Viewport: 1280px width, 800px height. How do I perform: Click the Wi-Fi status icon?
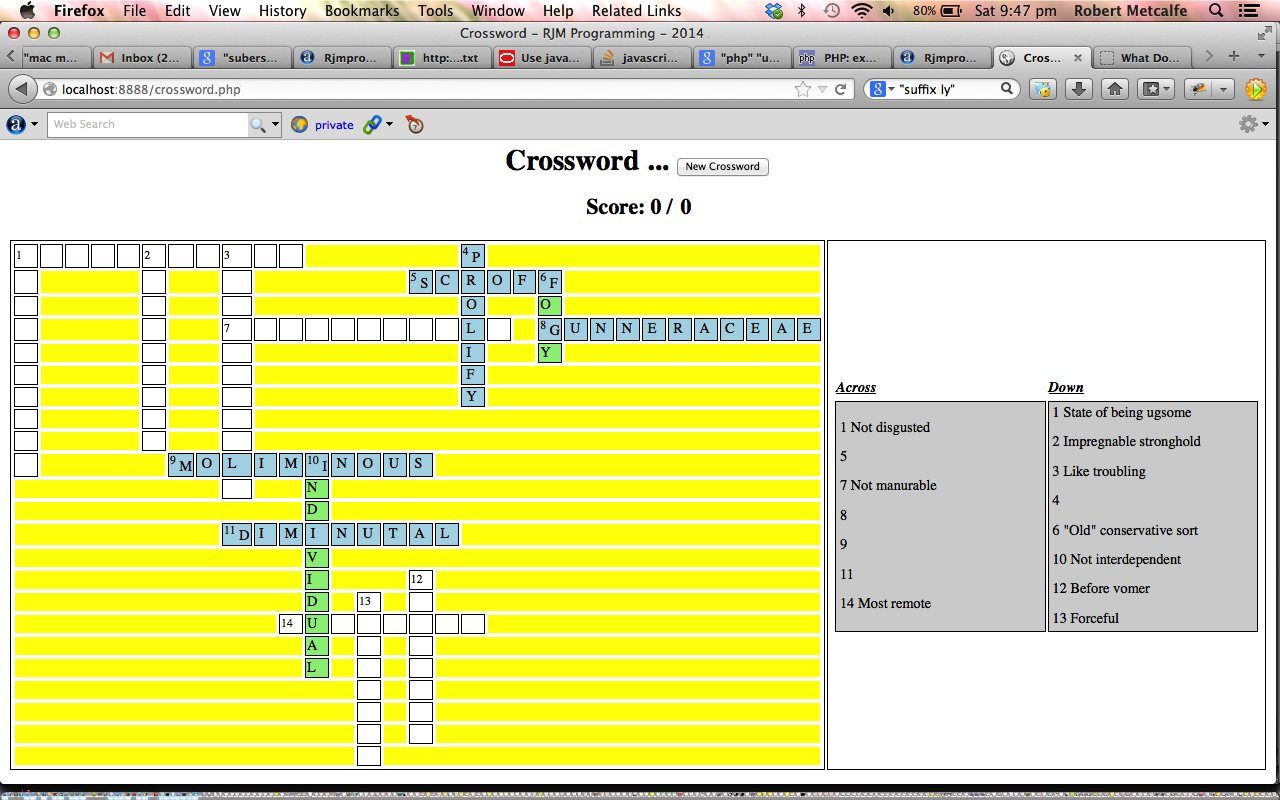click(861, 11)
